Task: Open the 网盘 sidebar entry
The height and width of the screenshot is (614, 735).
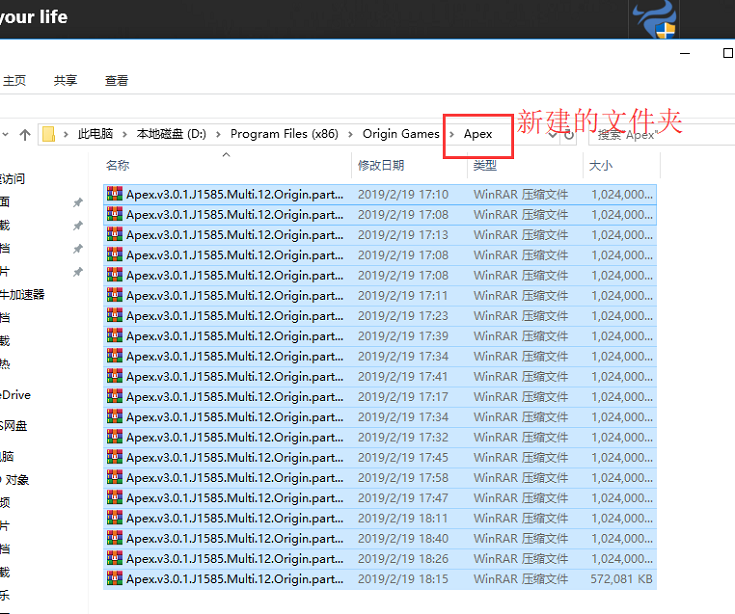Action: pos(14,426)
